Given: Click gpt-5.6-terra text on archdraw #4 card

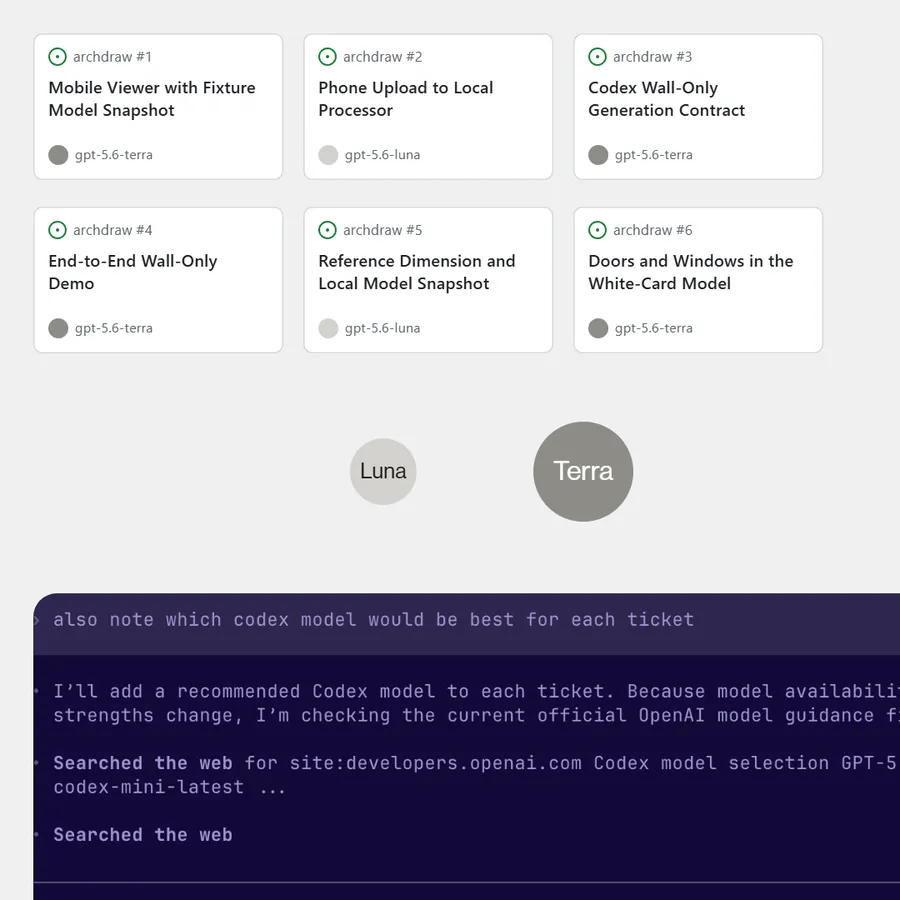Looking at the screenshot, I should point(114,328).
